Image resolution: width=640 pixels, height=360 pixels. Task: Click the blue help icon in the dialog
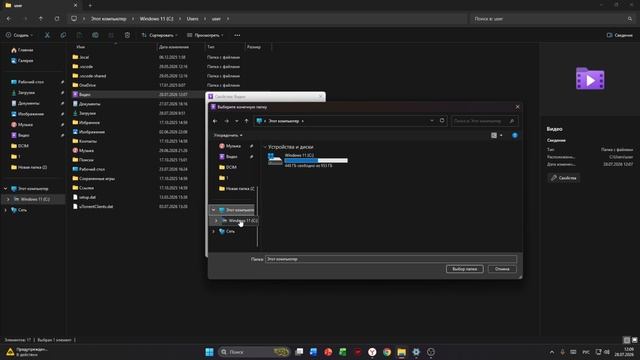pos(515,135)
